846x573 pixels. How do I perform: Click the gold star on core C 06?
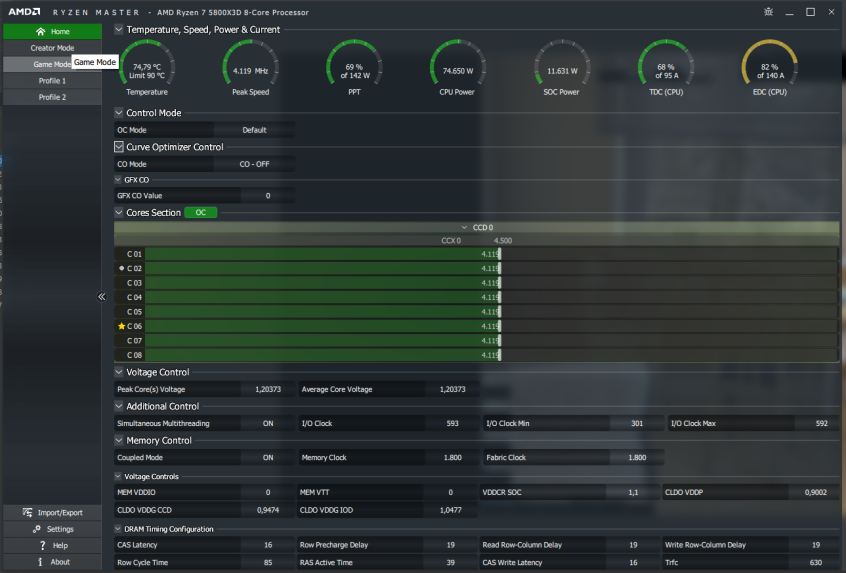121,326
